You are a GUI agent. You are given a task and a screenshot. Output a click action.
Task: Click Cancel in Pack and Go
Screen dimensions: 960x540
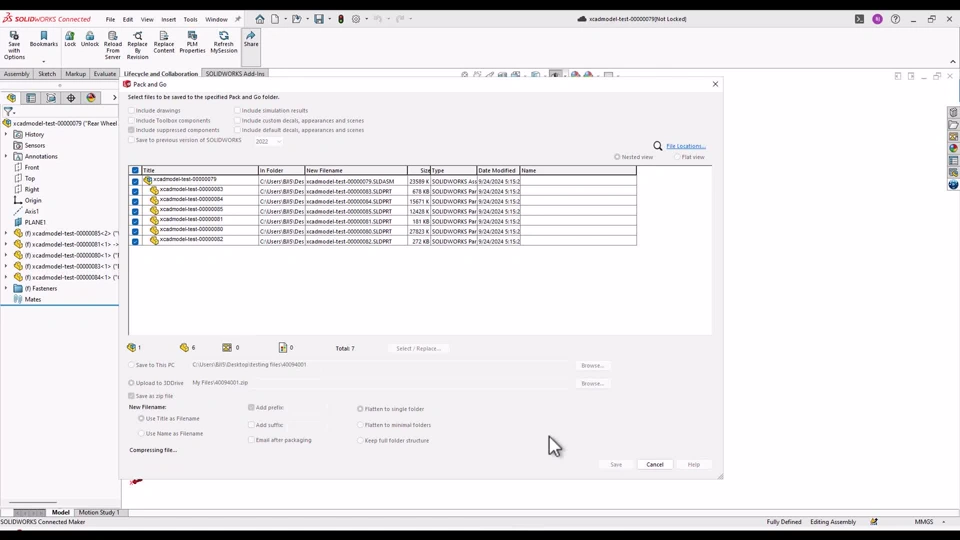(x=654, y=465)
